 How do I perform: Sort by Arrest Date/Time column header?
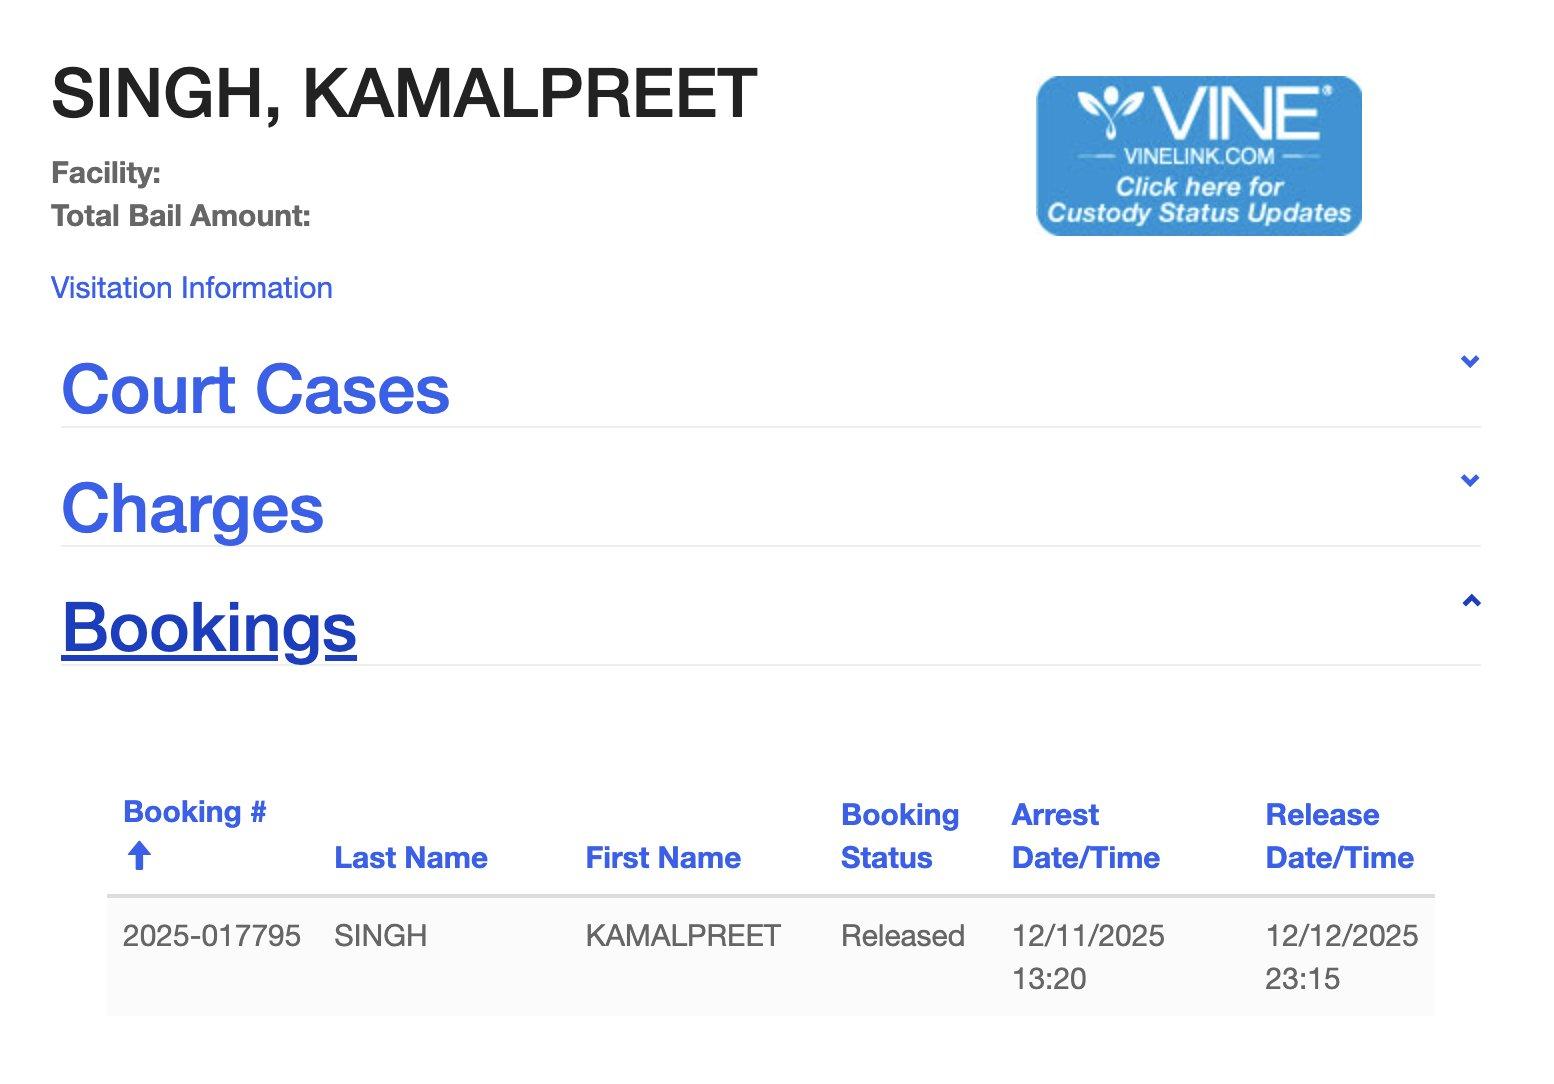tap(1085, 836)
